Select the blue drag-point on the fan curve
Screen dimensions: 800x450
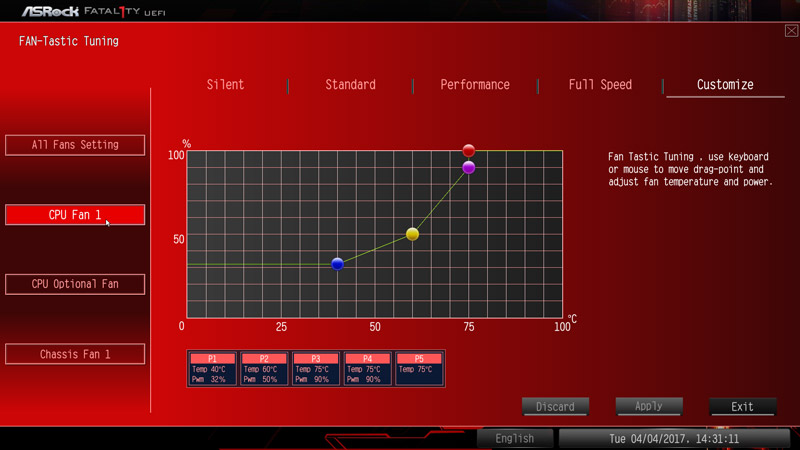tap(337, 264)
